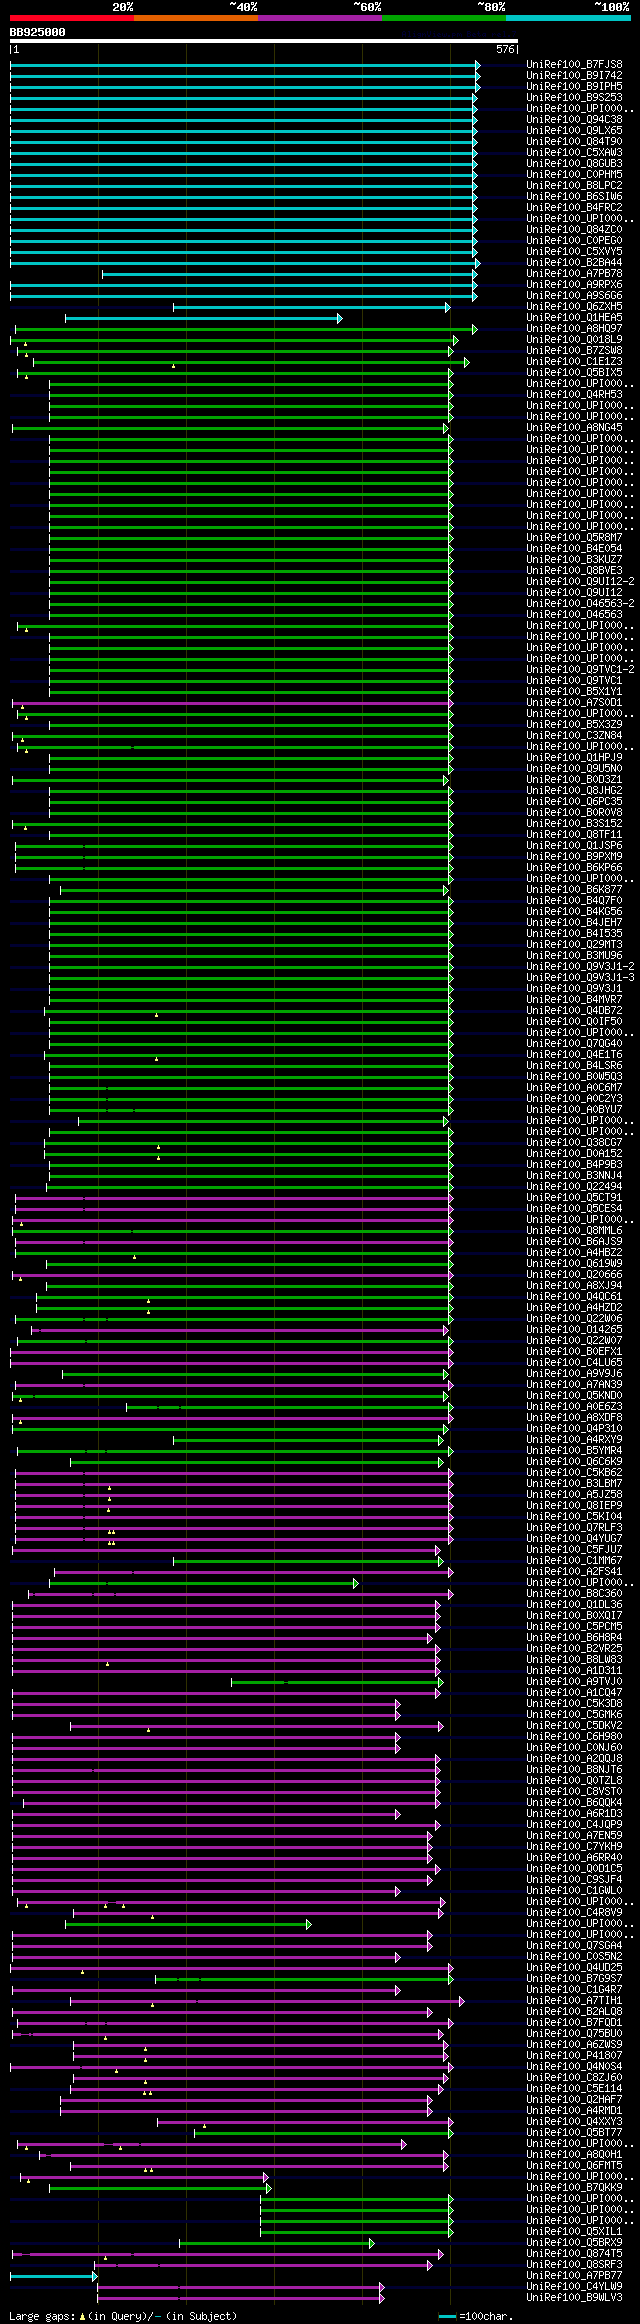Viewport: 640px width, 2324px height.
Task: Click hit label UniRef100_B6AJS9
Action: point(574,1242)
